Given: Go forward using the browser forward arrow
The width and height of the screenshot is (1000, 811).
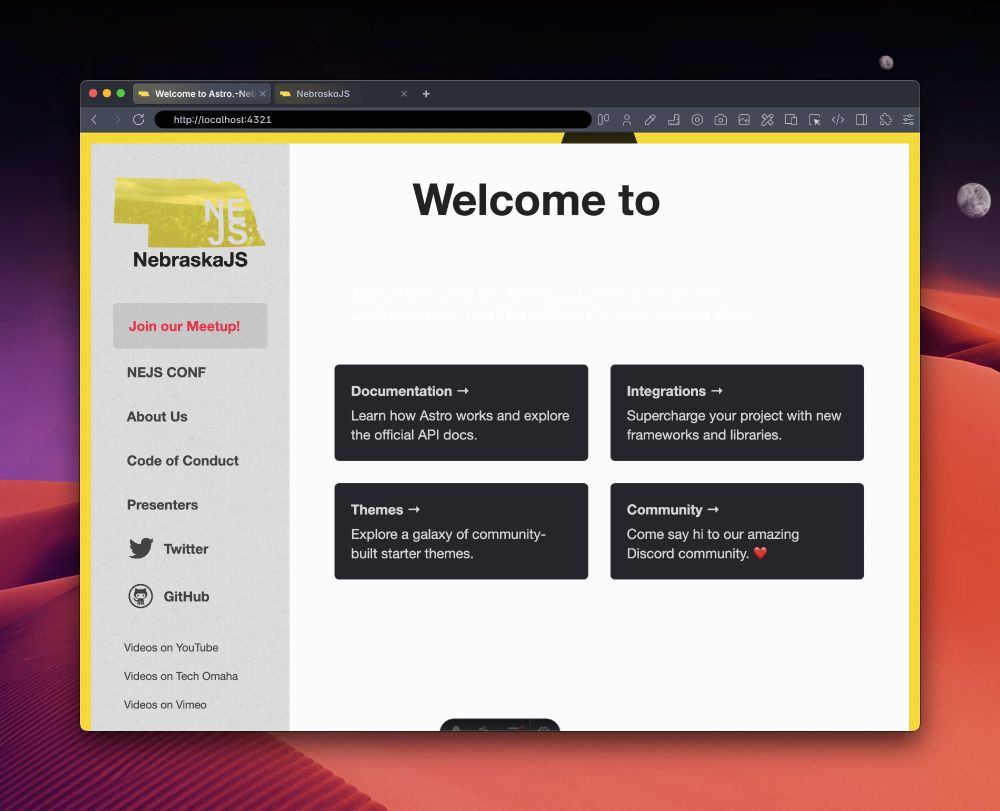Looking at the screenshot, I should pos(117,119).
